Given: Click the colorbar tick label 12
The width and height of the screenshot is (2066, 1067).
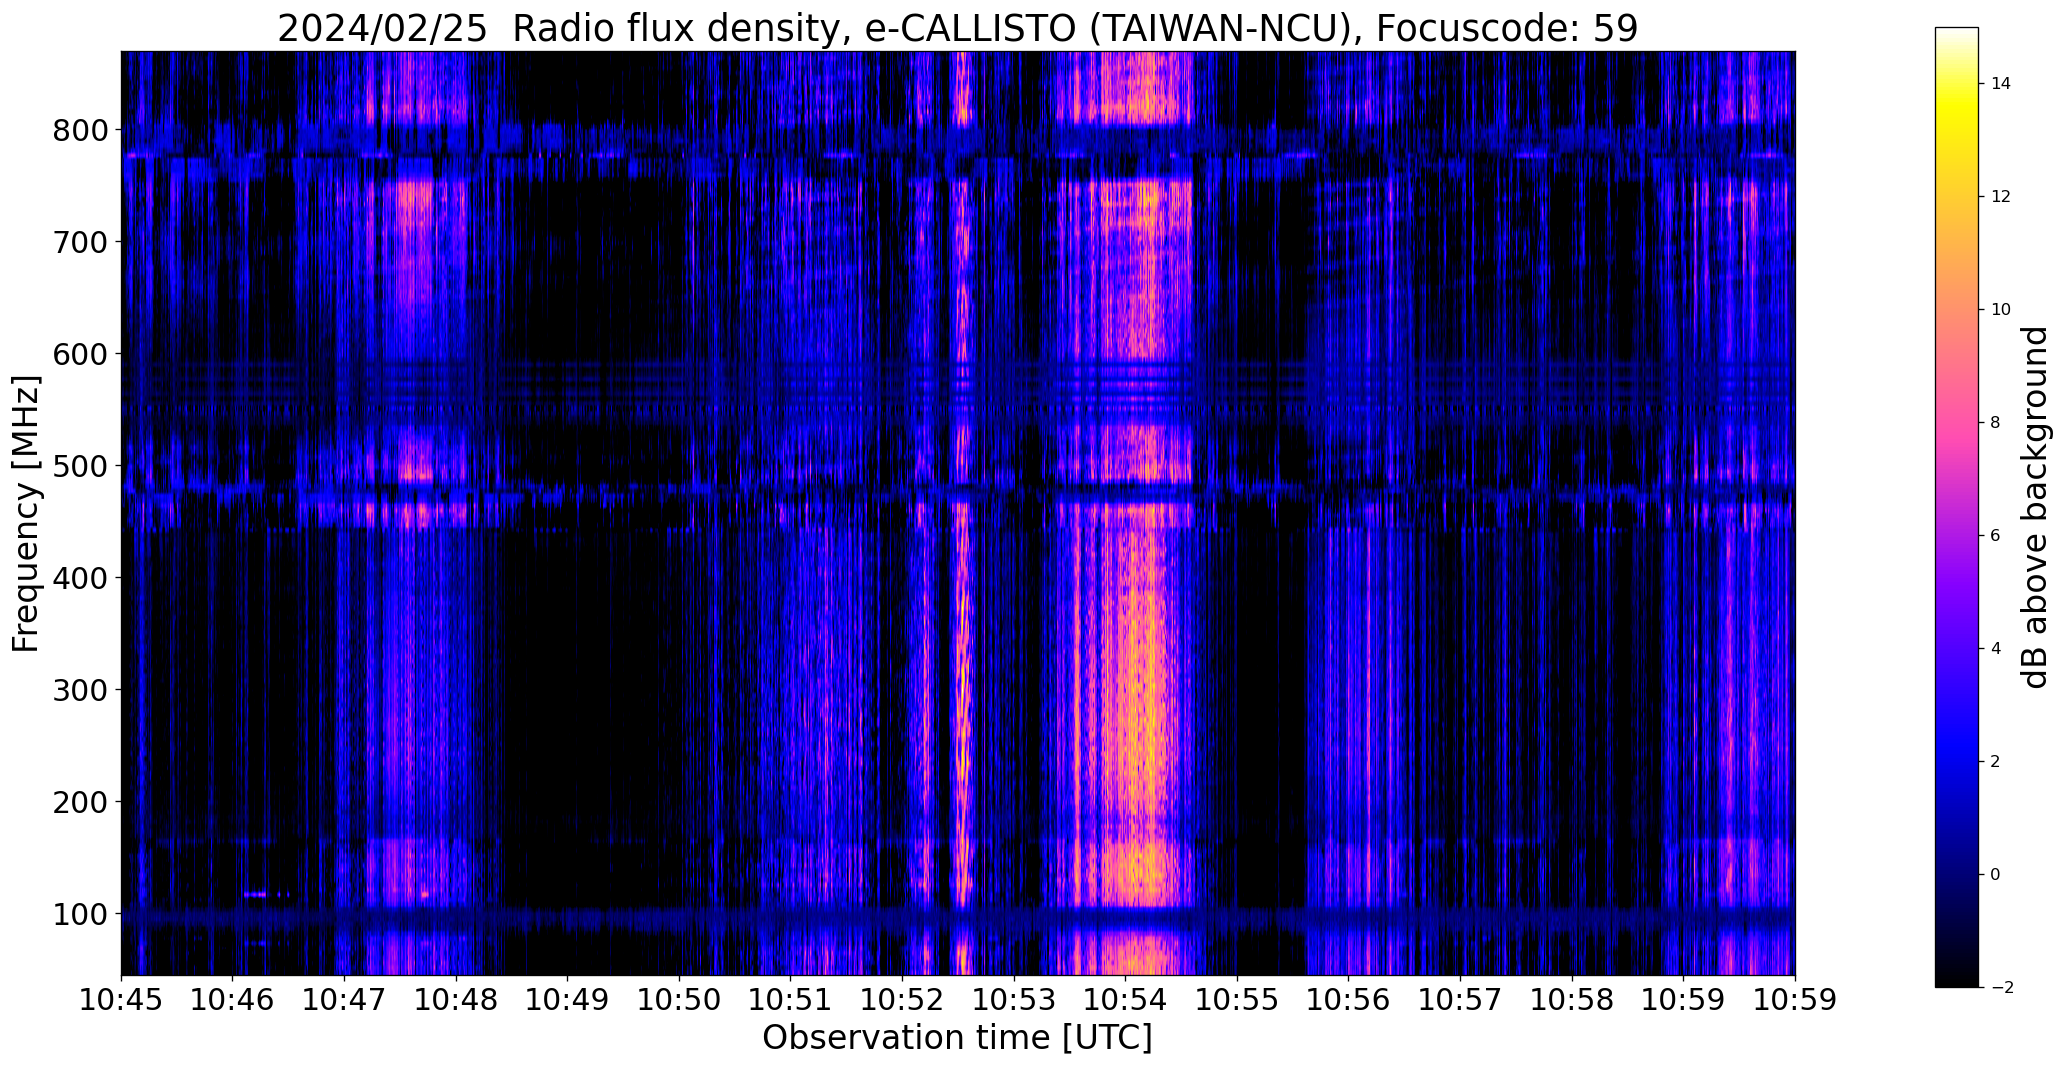Looking at the screenshot, I should 2001,197.
